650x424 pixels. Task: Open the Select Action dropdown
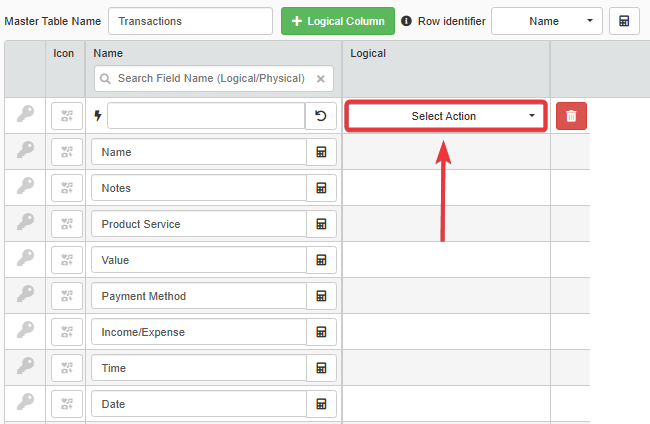446,116
